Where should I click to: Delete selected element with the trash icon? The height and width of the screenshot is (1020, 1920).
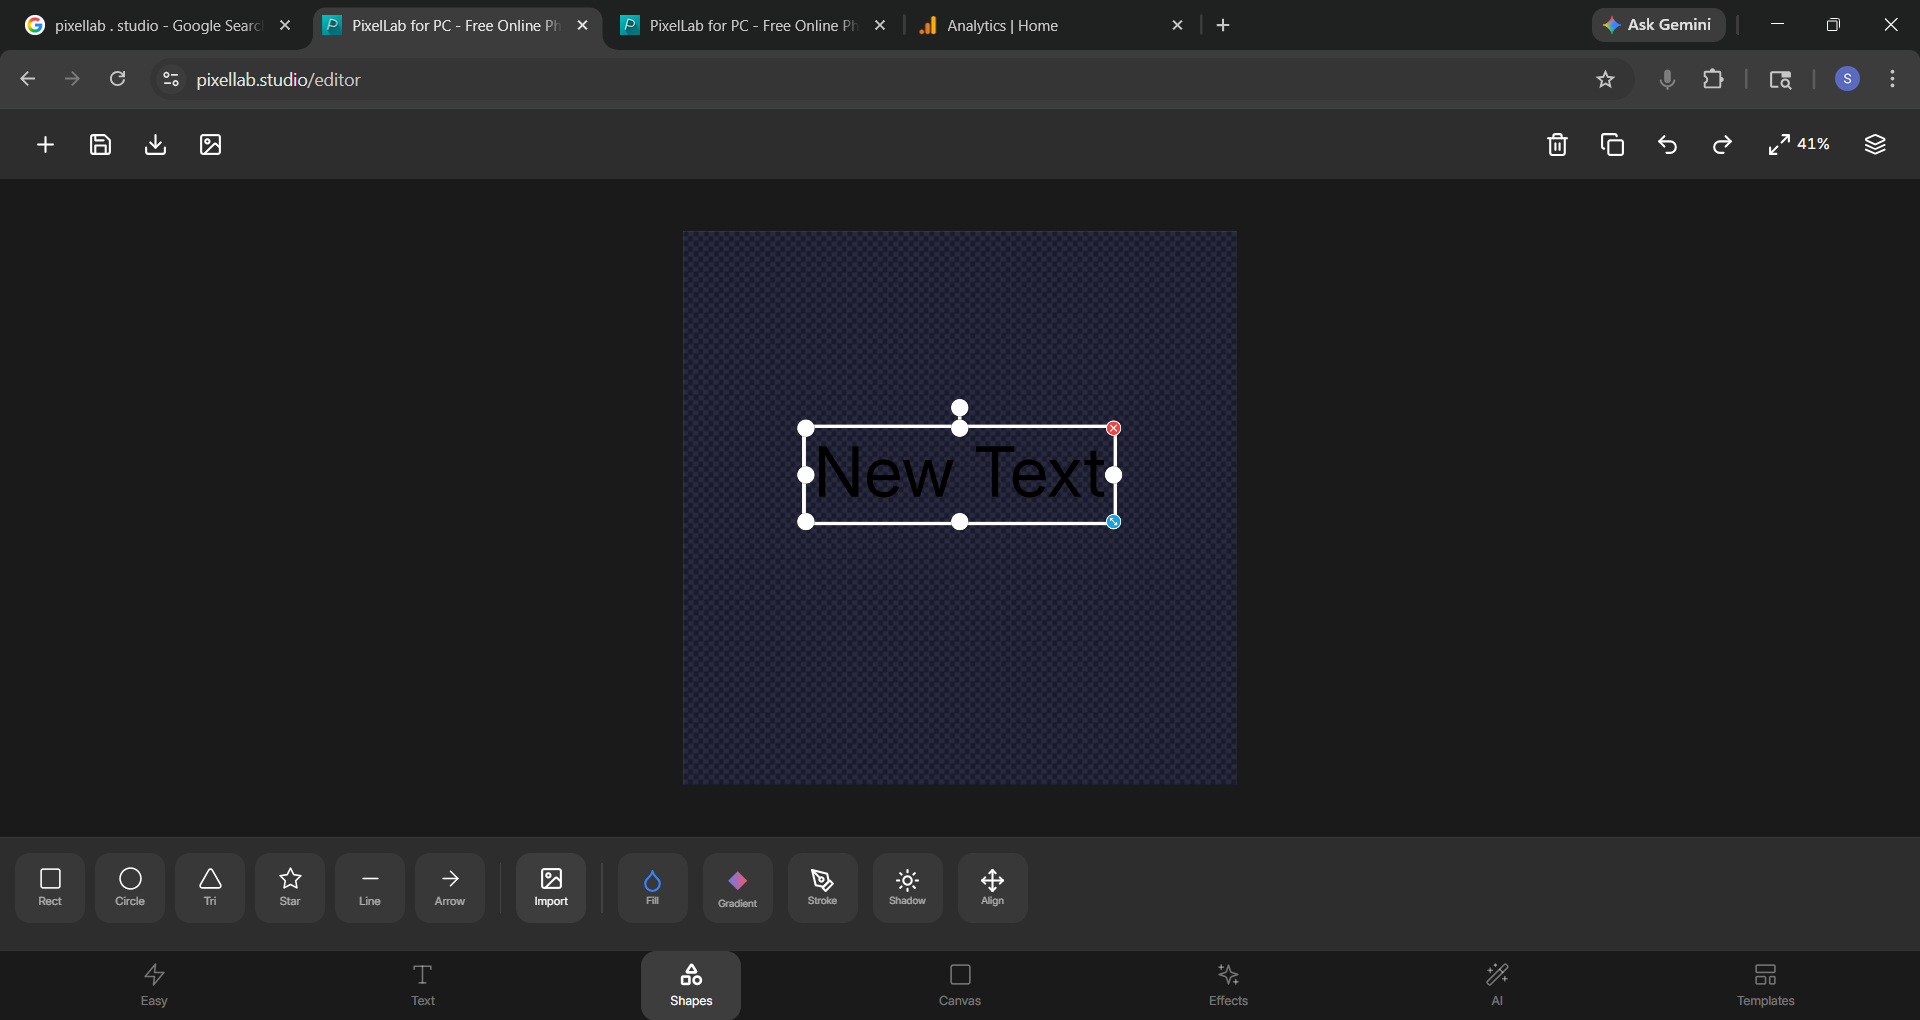point(1557,145)
